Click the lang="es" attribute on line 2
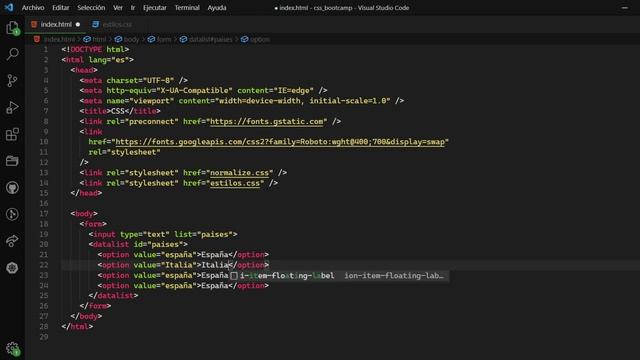The height and width of the screenshot is (360, 640). tap(109, 60)
